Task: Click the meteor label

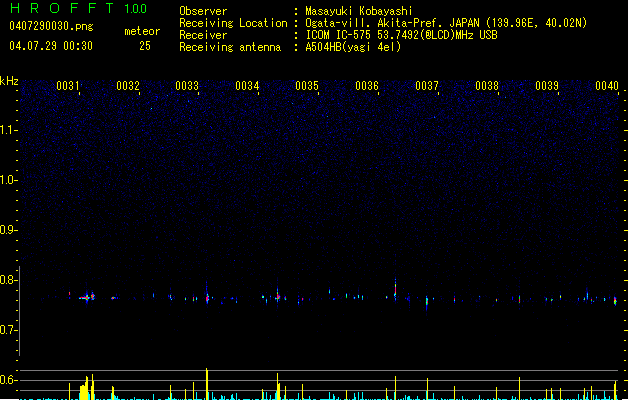Action: (142, 31)
